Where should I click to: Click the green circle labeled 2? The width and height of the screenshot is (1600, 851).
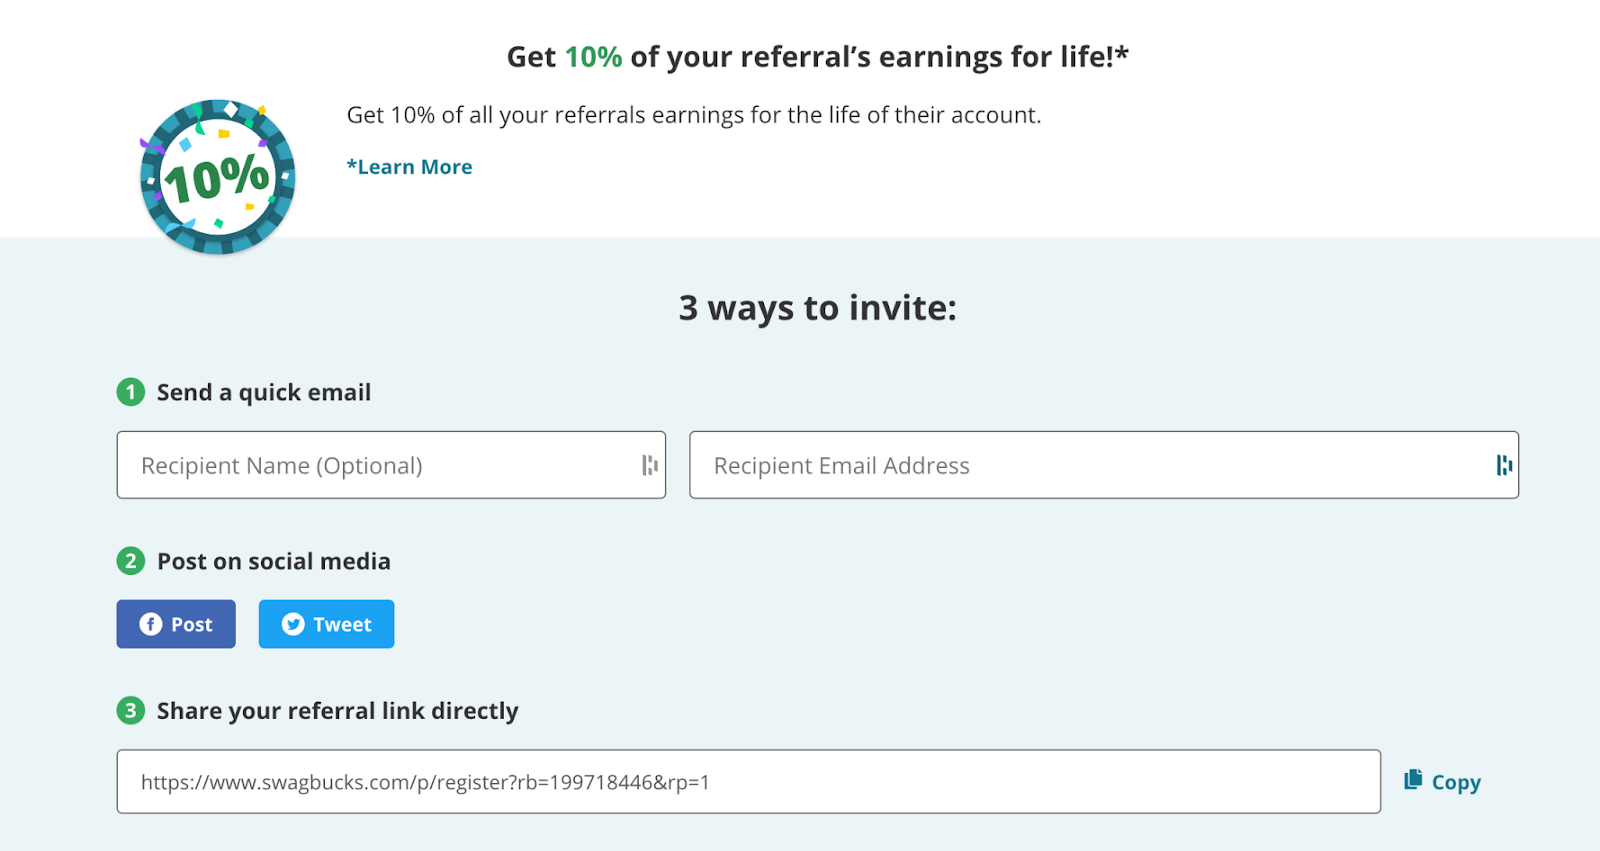130,561
